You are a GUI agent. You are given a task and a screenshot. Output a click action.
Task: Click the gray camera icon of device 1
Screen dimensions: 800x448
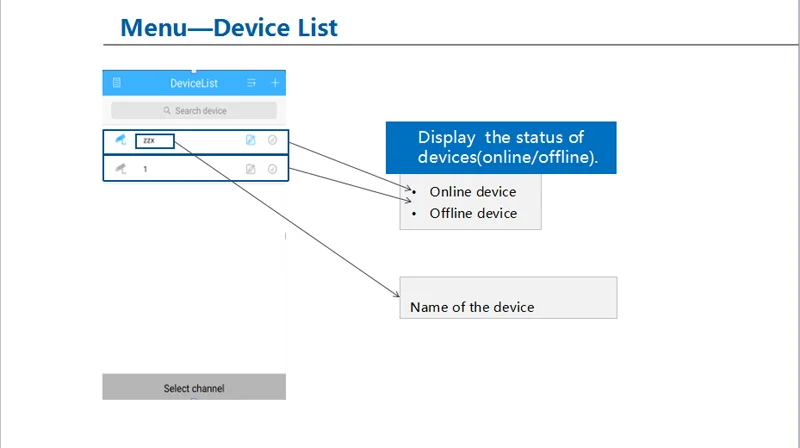tap(120, 168)
